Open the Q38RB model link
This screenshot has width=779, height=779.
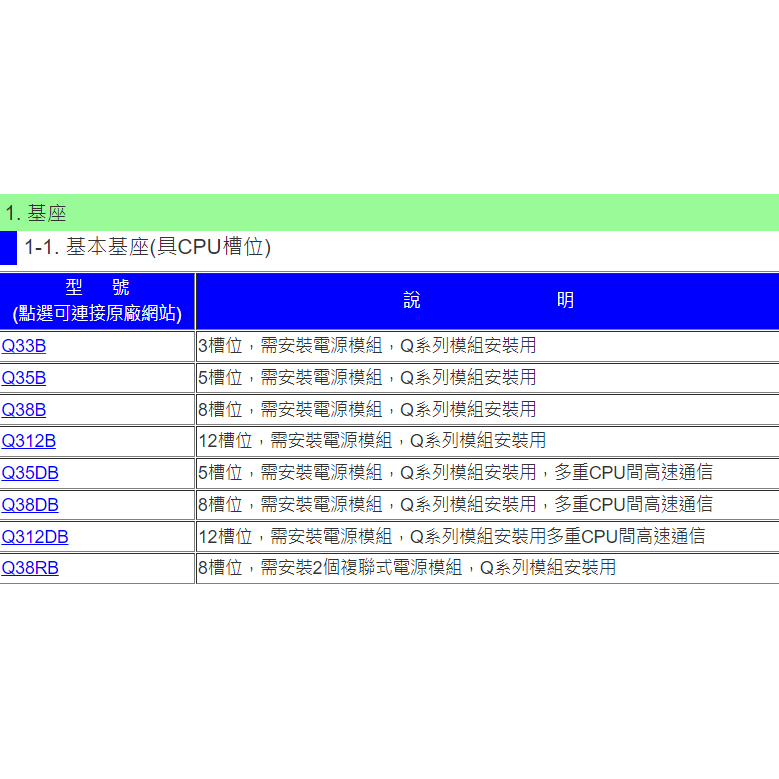[x=30, y=568]
